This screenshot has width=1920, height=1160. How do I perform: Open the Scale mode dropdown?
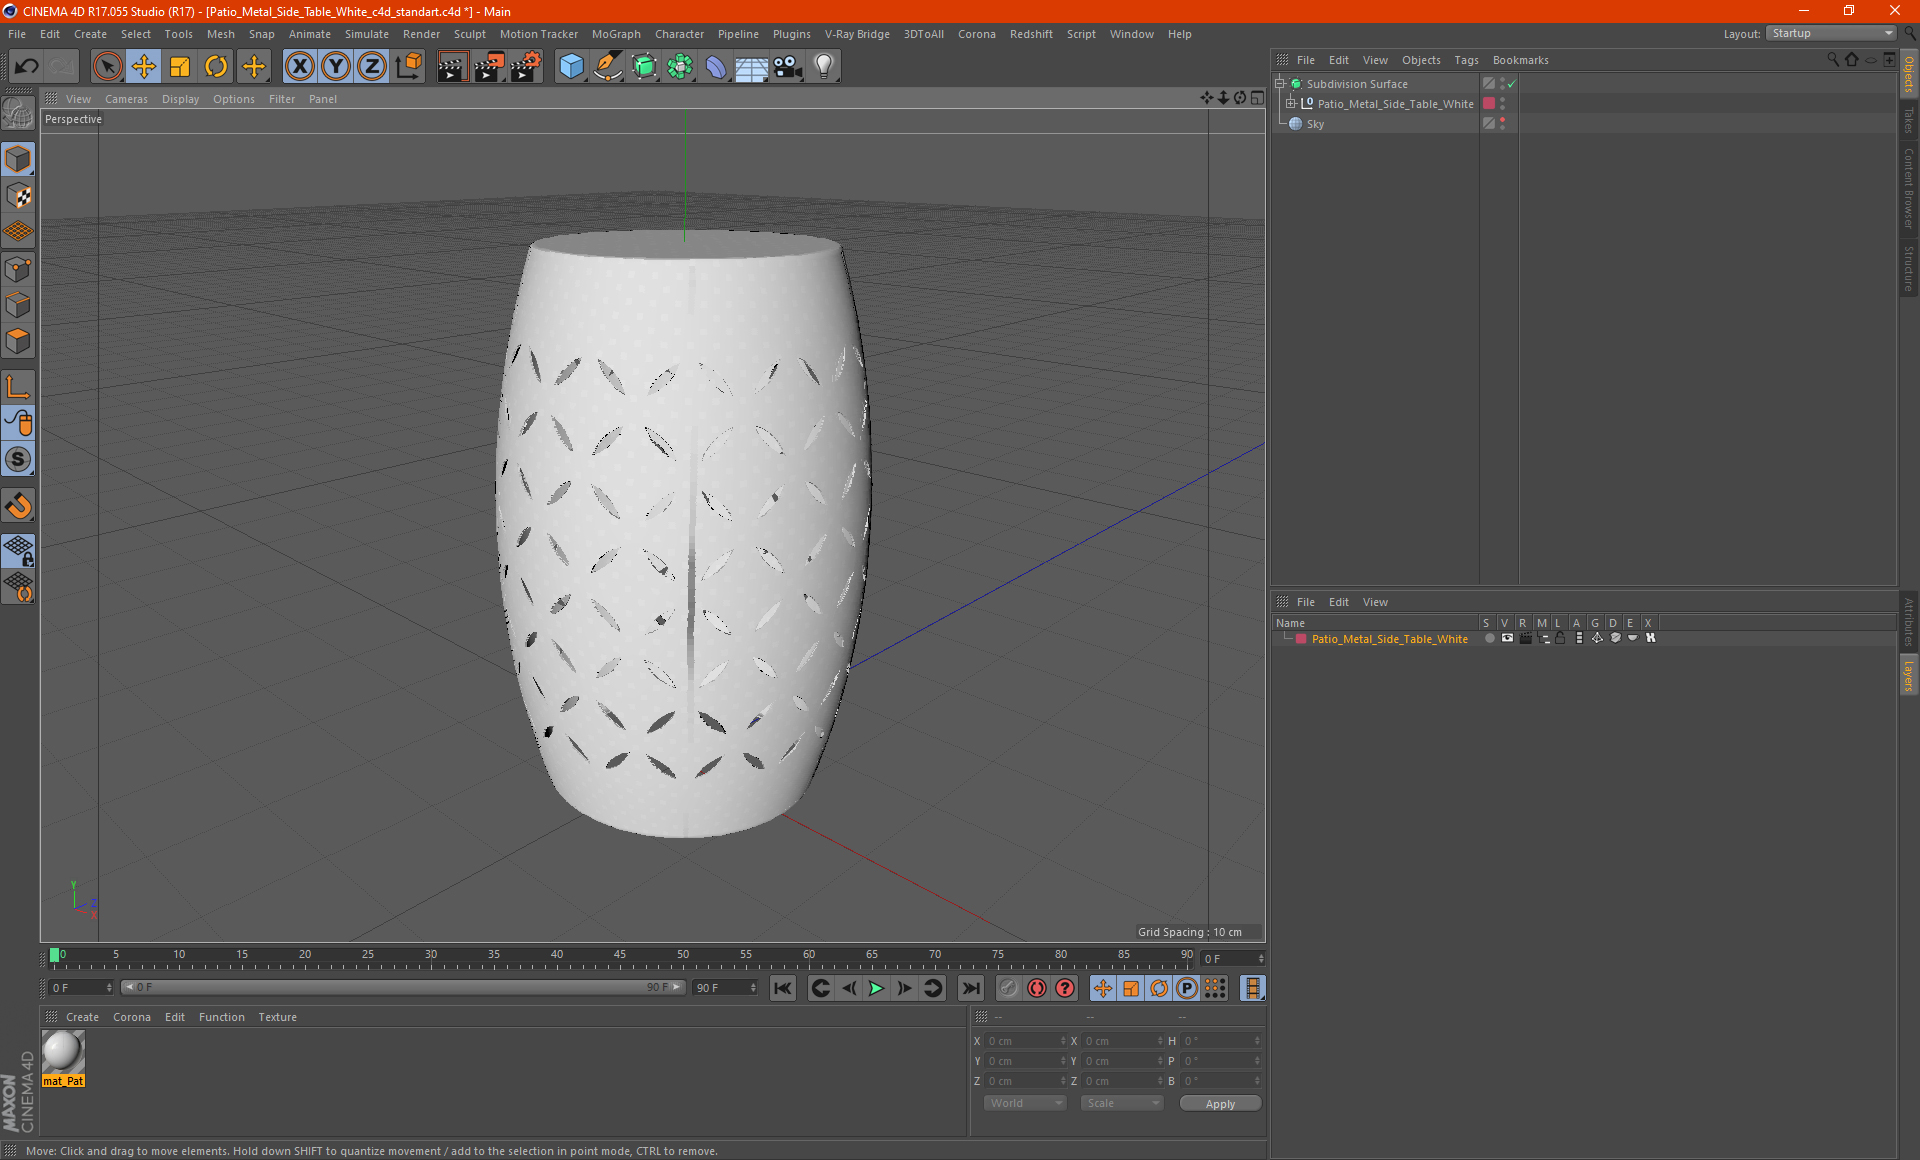tap(1122, 1103)
